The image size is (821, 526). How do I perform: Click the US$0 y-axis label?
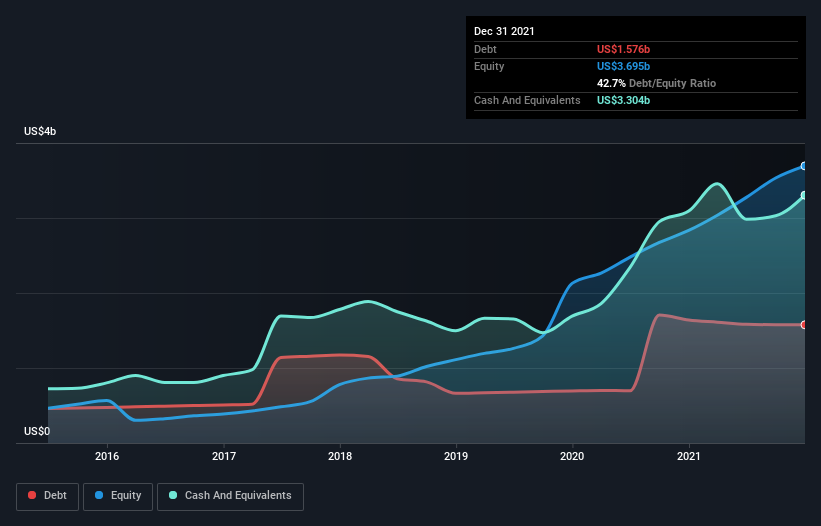[x=37, y=431]
